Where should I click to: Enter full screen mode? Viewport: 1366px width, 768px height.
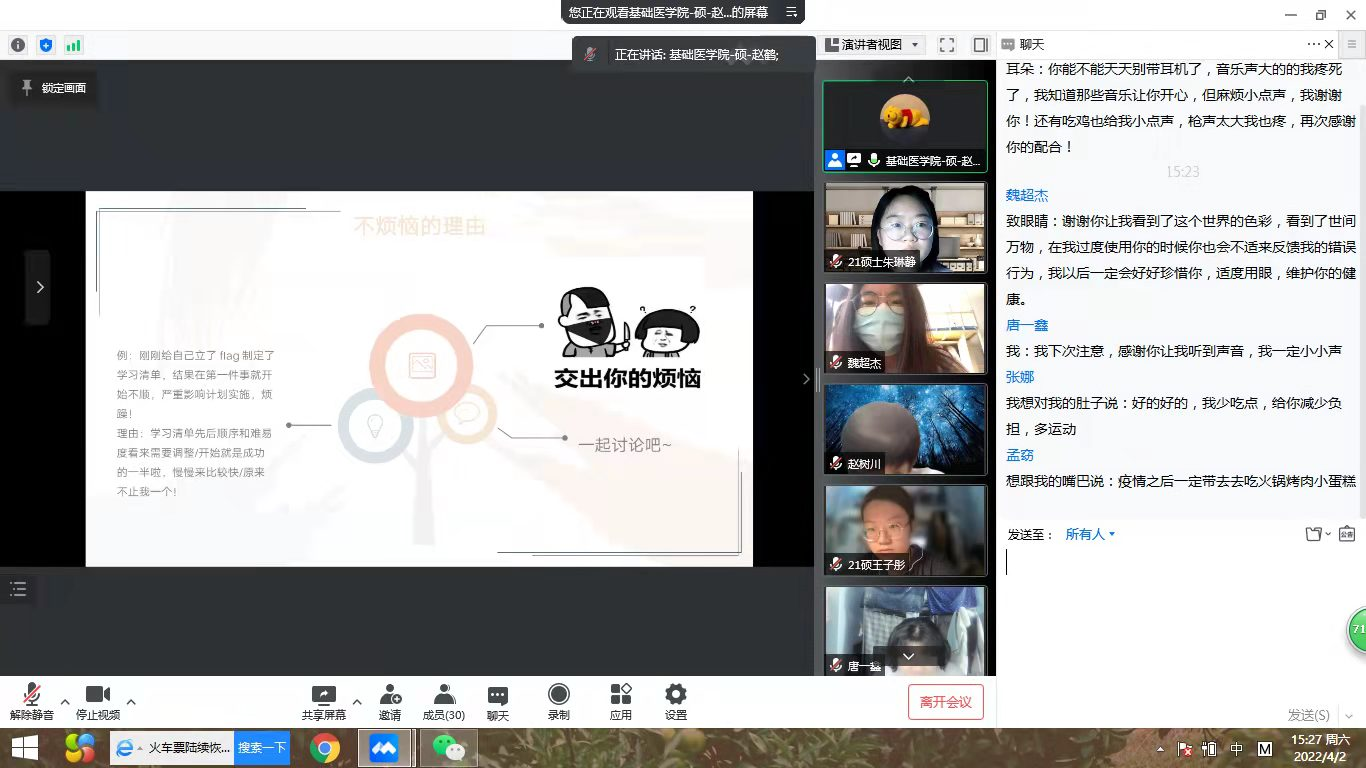coord(947,45)
